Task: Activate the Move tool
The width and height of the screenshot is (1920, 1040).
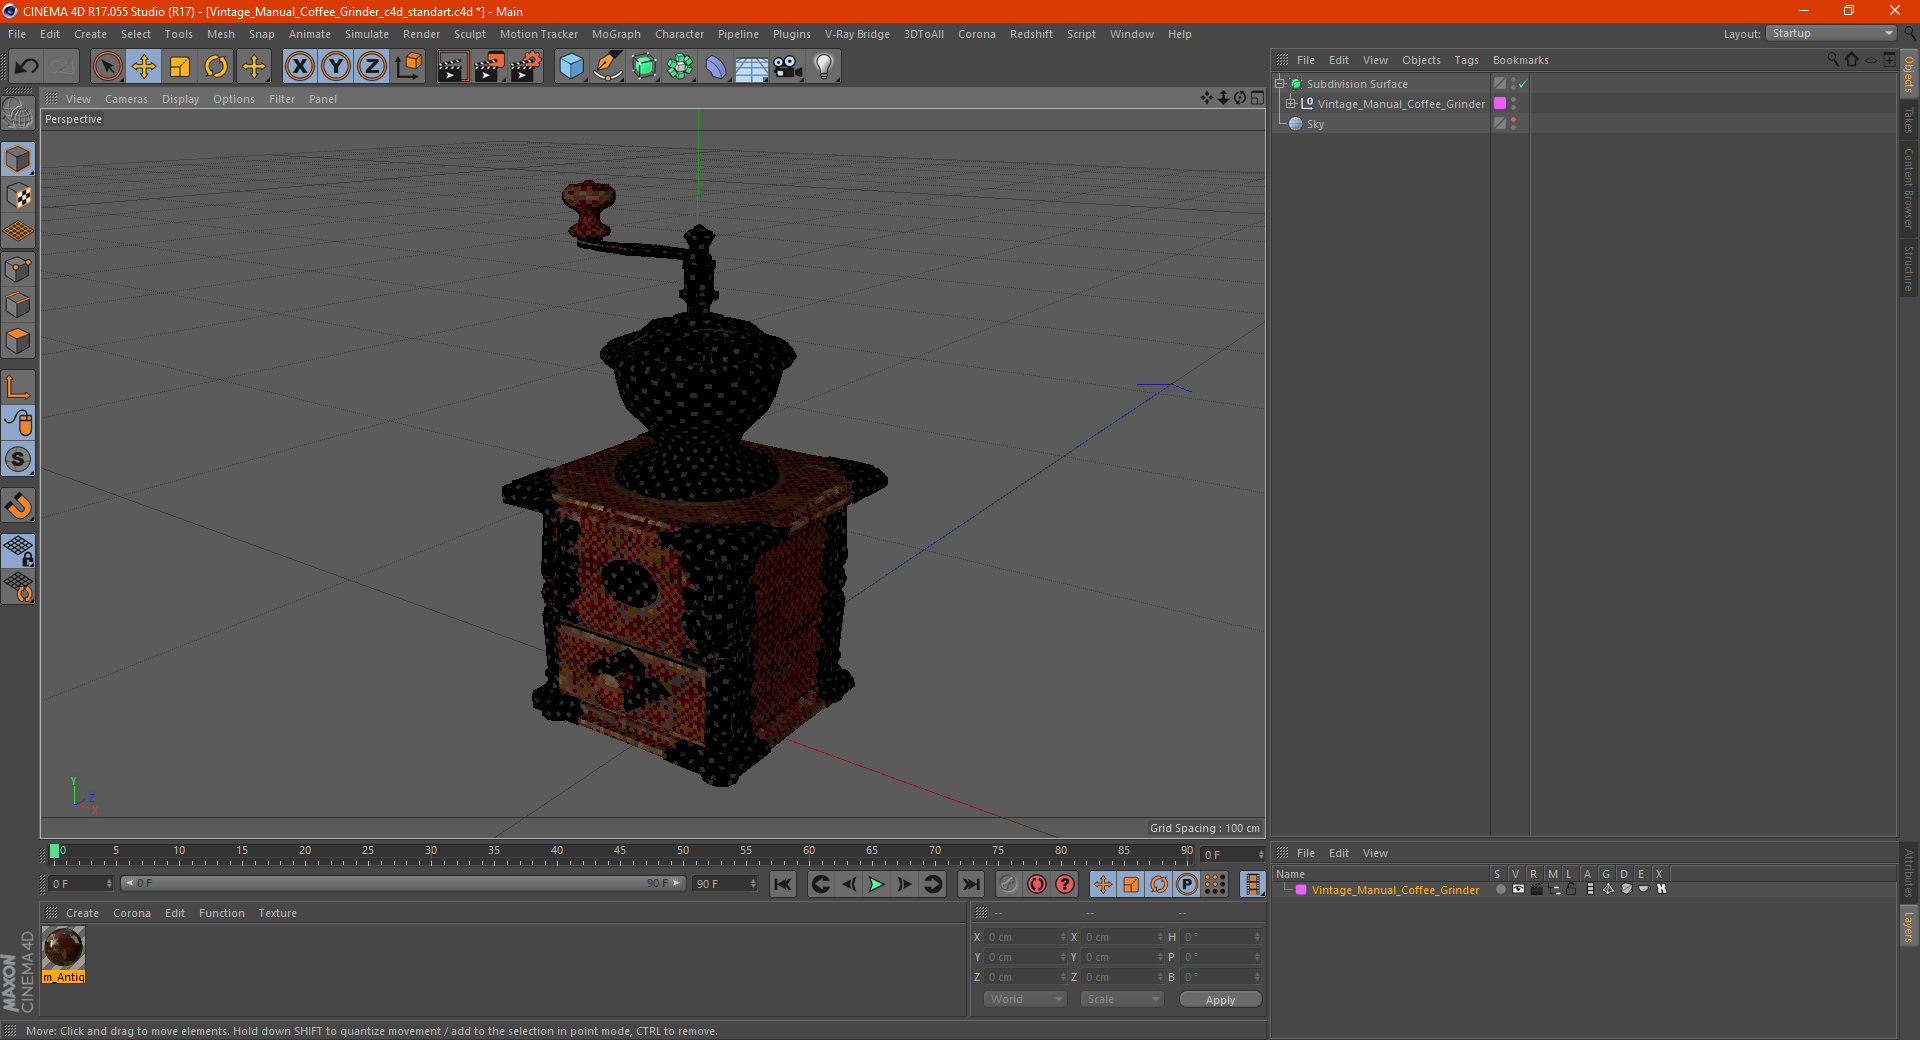Action: pos(144,67)
